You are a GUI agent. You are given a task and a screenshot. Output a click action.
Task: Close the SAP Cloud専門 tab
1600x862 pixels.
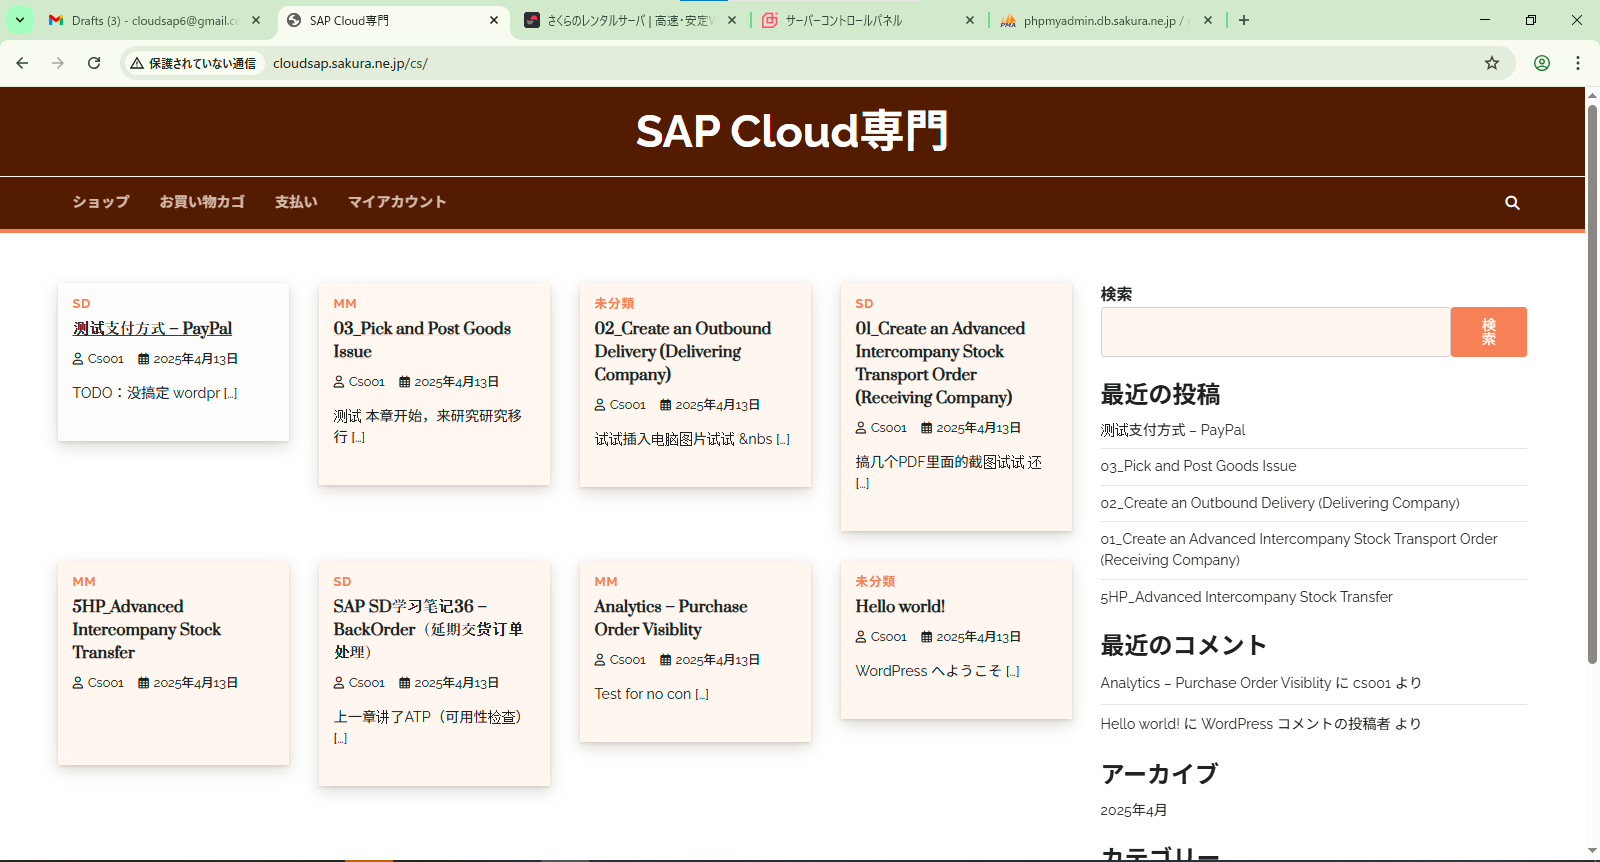(x=494, y=20)
